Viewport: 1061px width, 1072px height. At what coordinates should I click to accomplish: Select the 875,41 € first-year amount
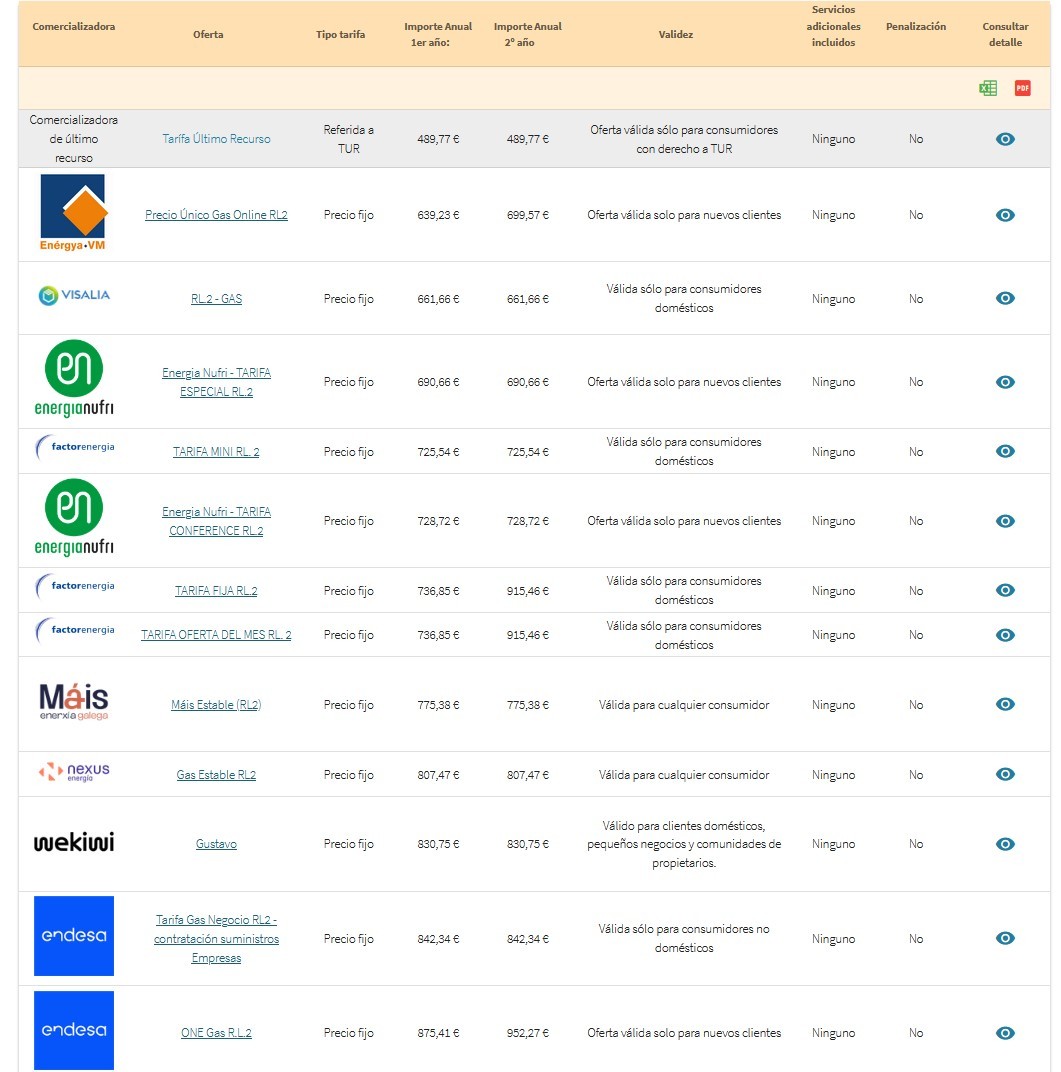(x=438, y=1033)
